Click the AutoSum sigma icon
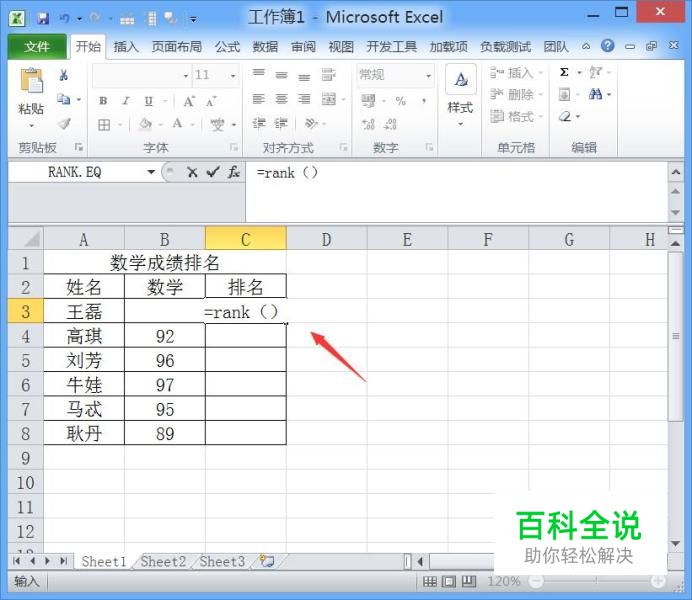692x600 pixels. 564,72
